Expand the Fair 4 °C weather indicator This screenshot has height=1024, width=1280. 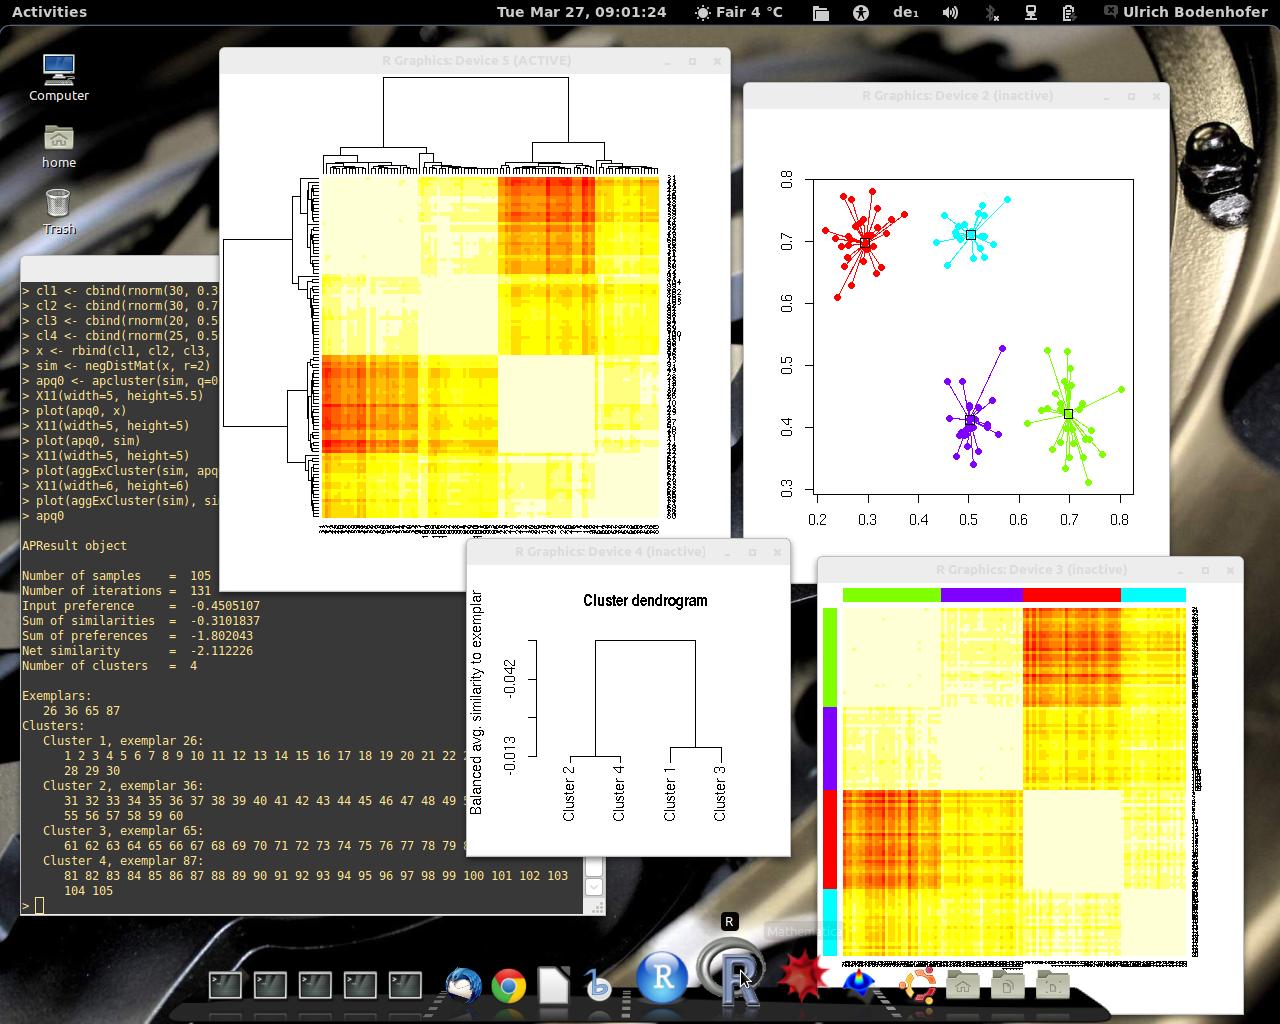pyautogui.click(x=738, y=12)
